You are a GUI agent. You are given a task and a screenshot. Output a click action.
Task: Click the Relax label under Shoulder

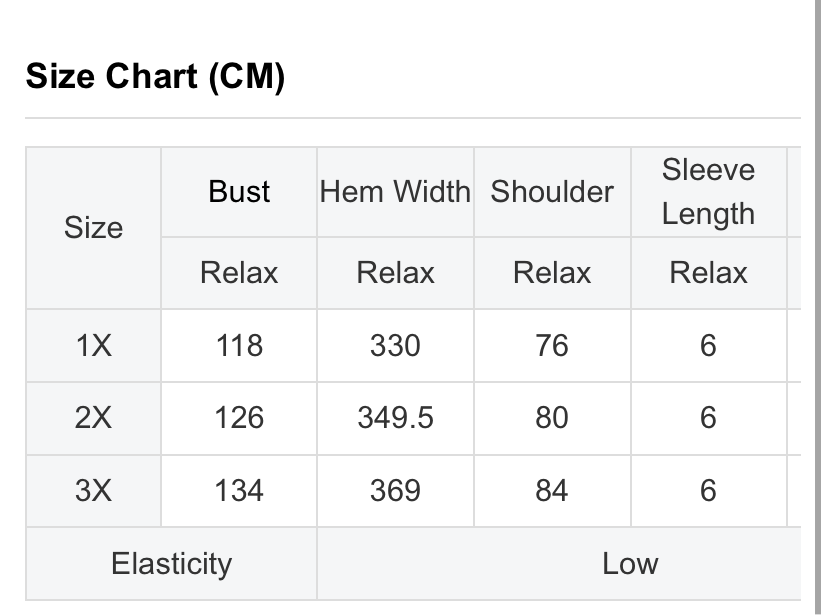coord(552,273)
